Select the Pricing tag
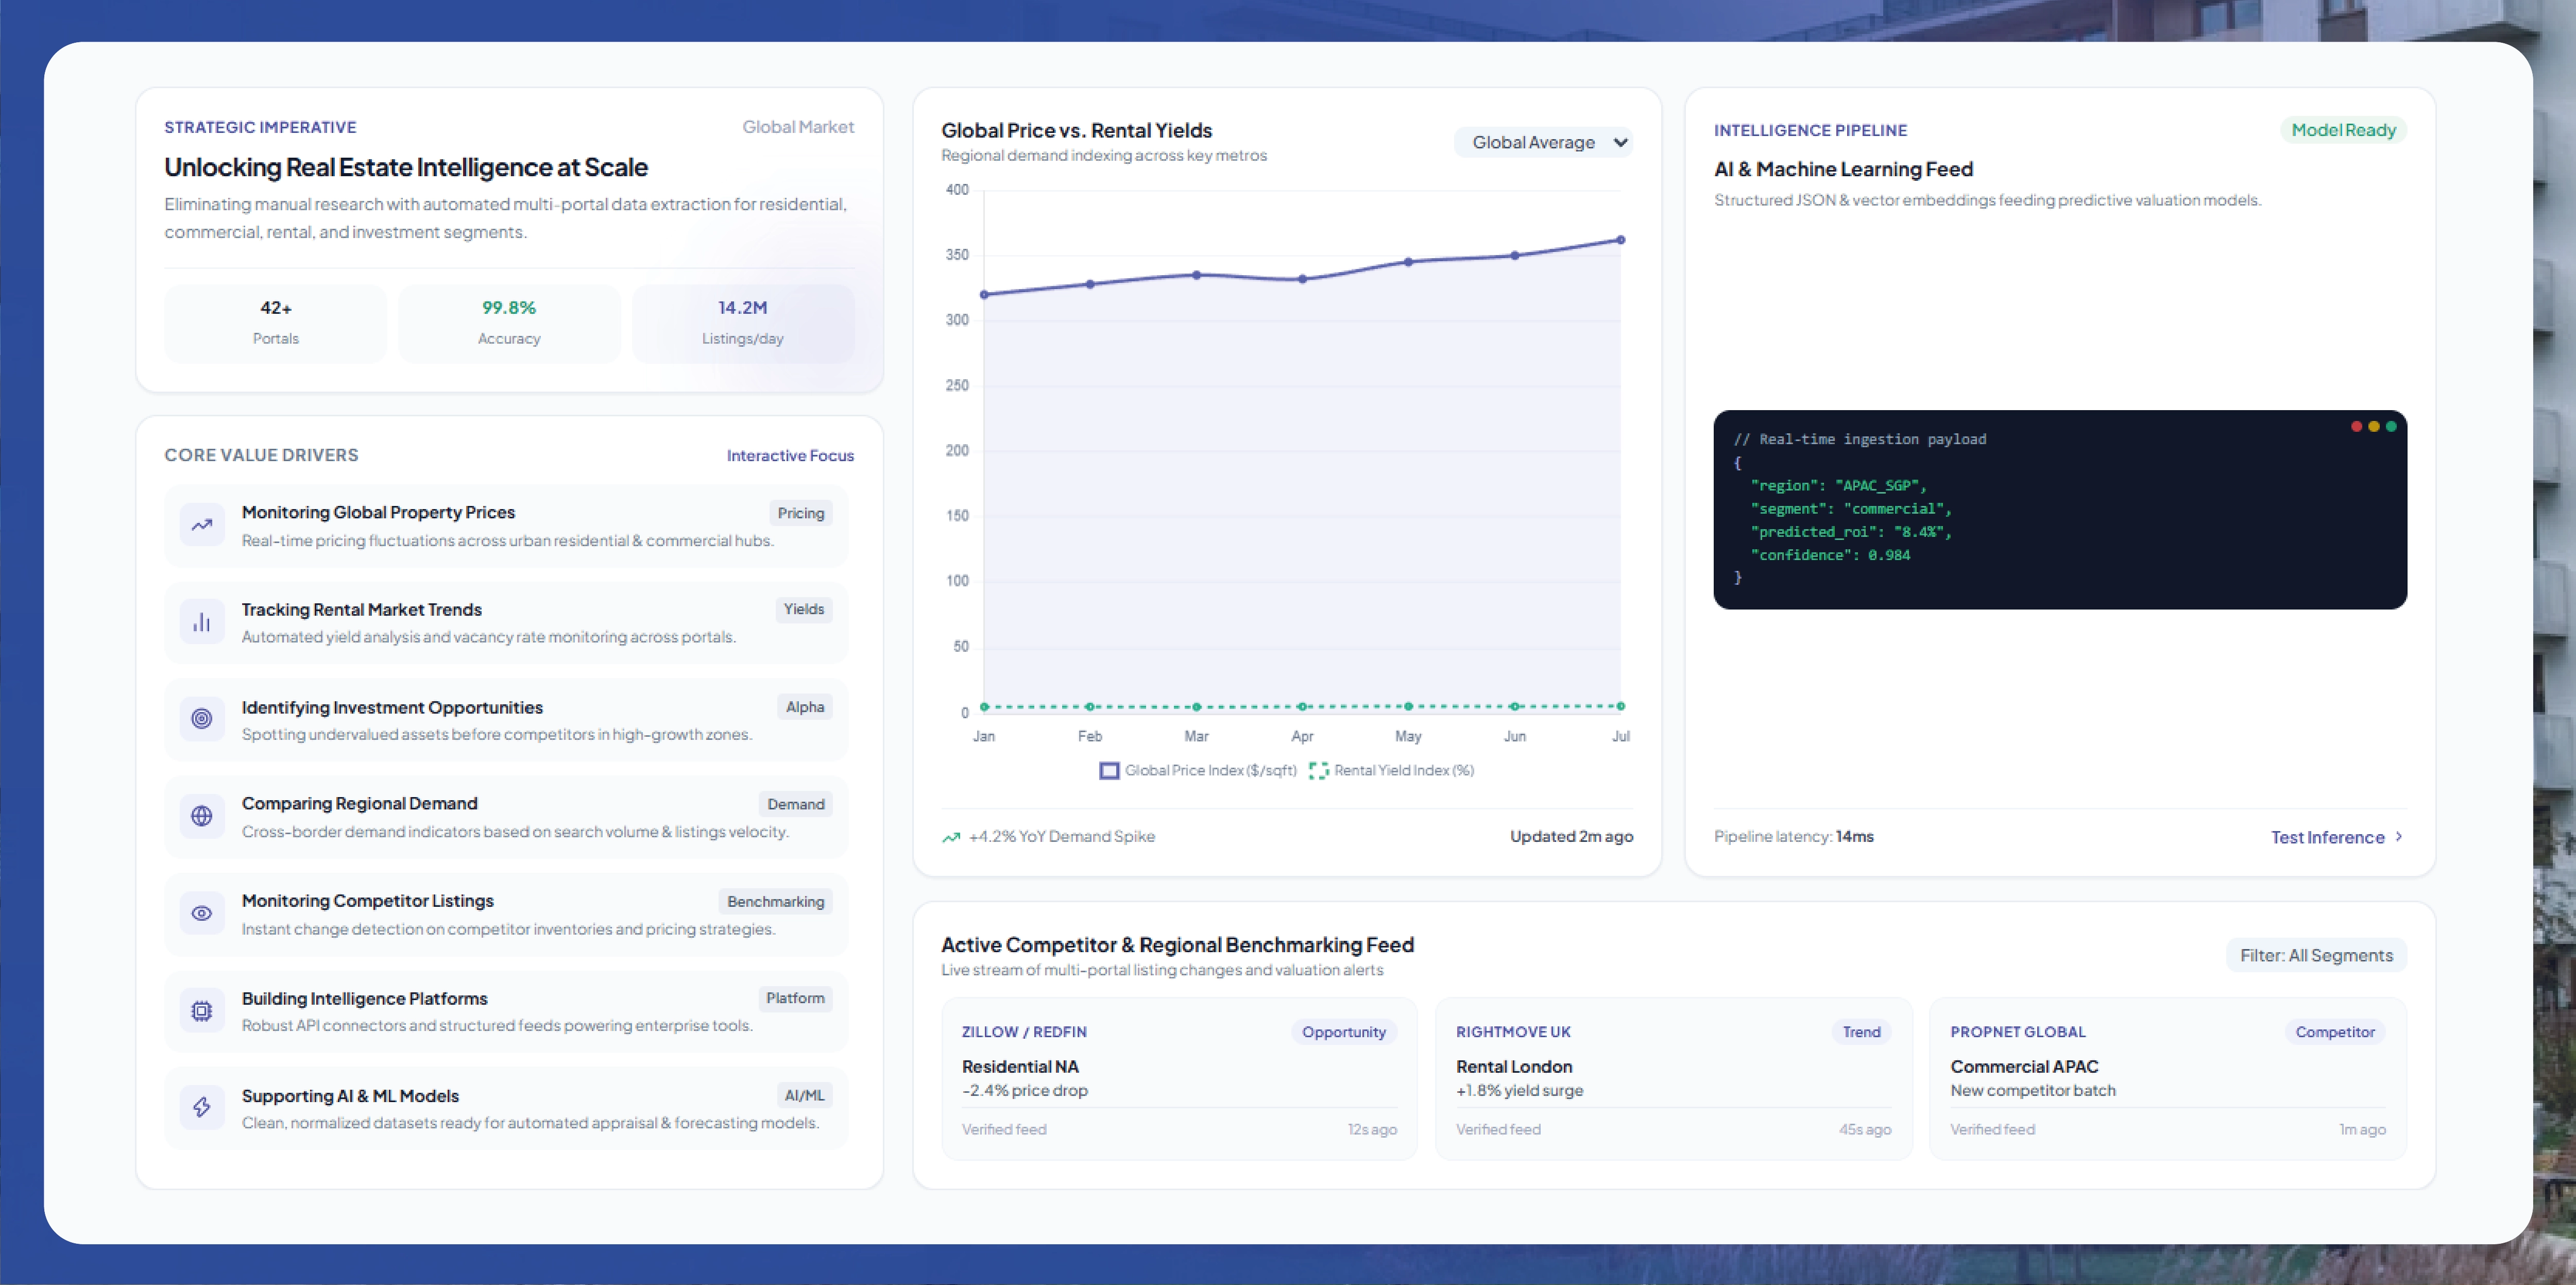The height and width of the screenshot is (1285, 2576). point(801,513)
